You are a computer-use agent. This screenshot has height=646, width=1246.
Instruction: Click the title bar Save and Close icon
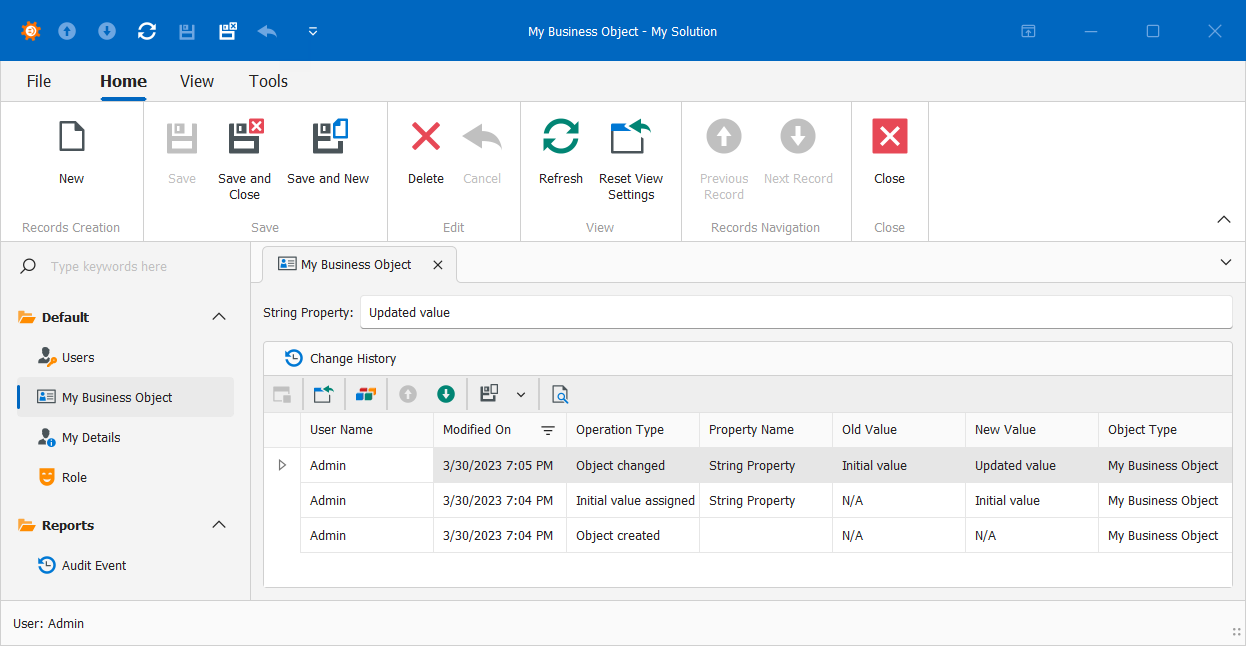click(x=228, y=31)
